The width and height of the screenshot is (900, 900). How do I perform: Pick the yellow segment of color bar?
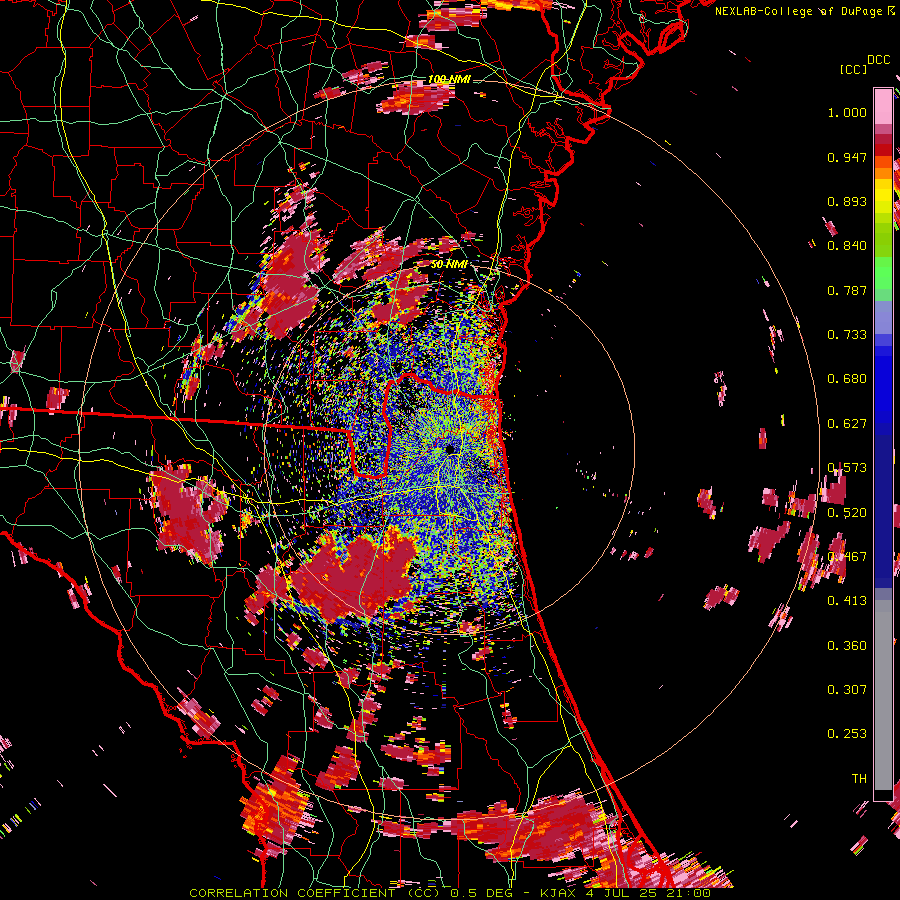[883, 196]
